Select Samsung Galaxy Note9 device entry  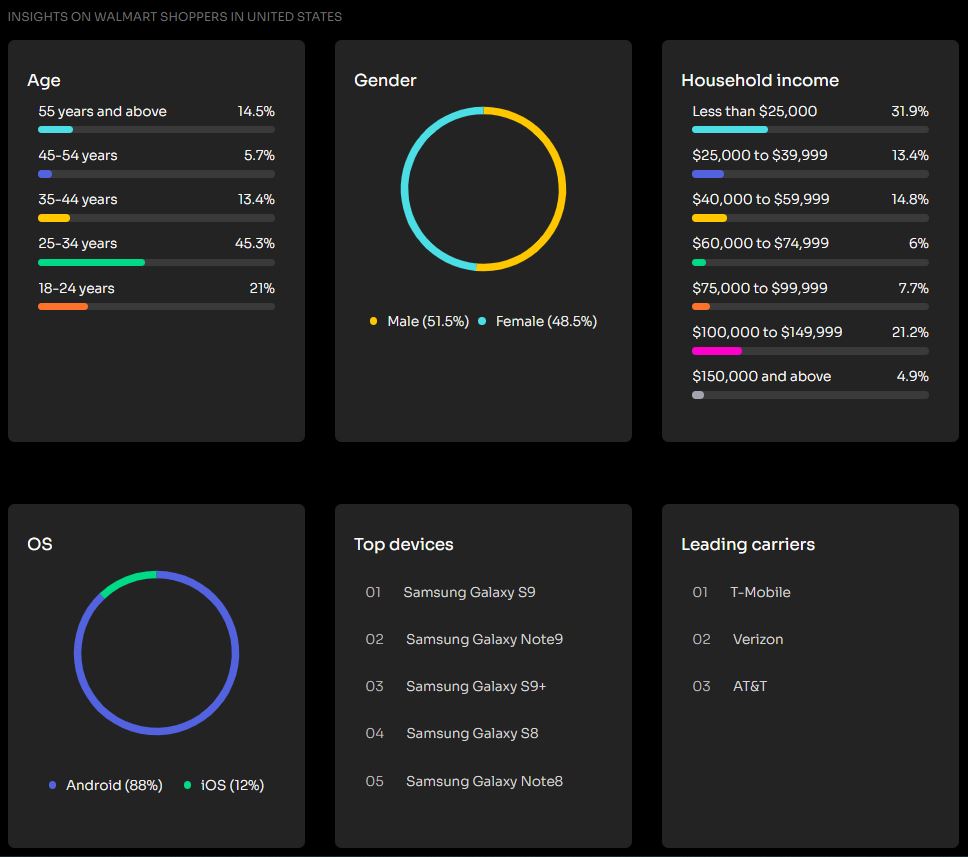click(484, 639)
